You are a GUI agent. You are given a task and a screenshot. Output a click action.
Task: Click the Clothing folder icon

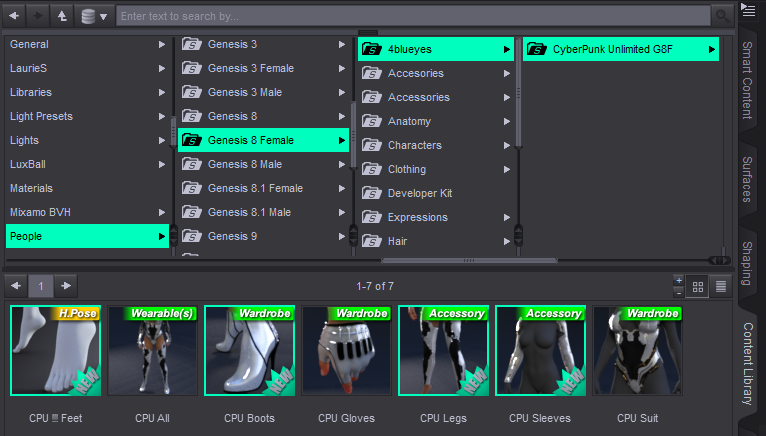[x=372, y=169]
